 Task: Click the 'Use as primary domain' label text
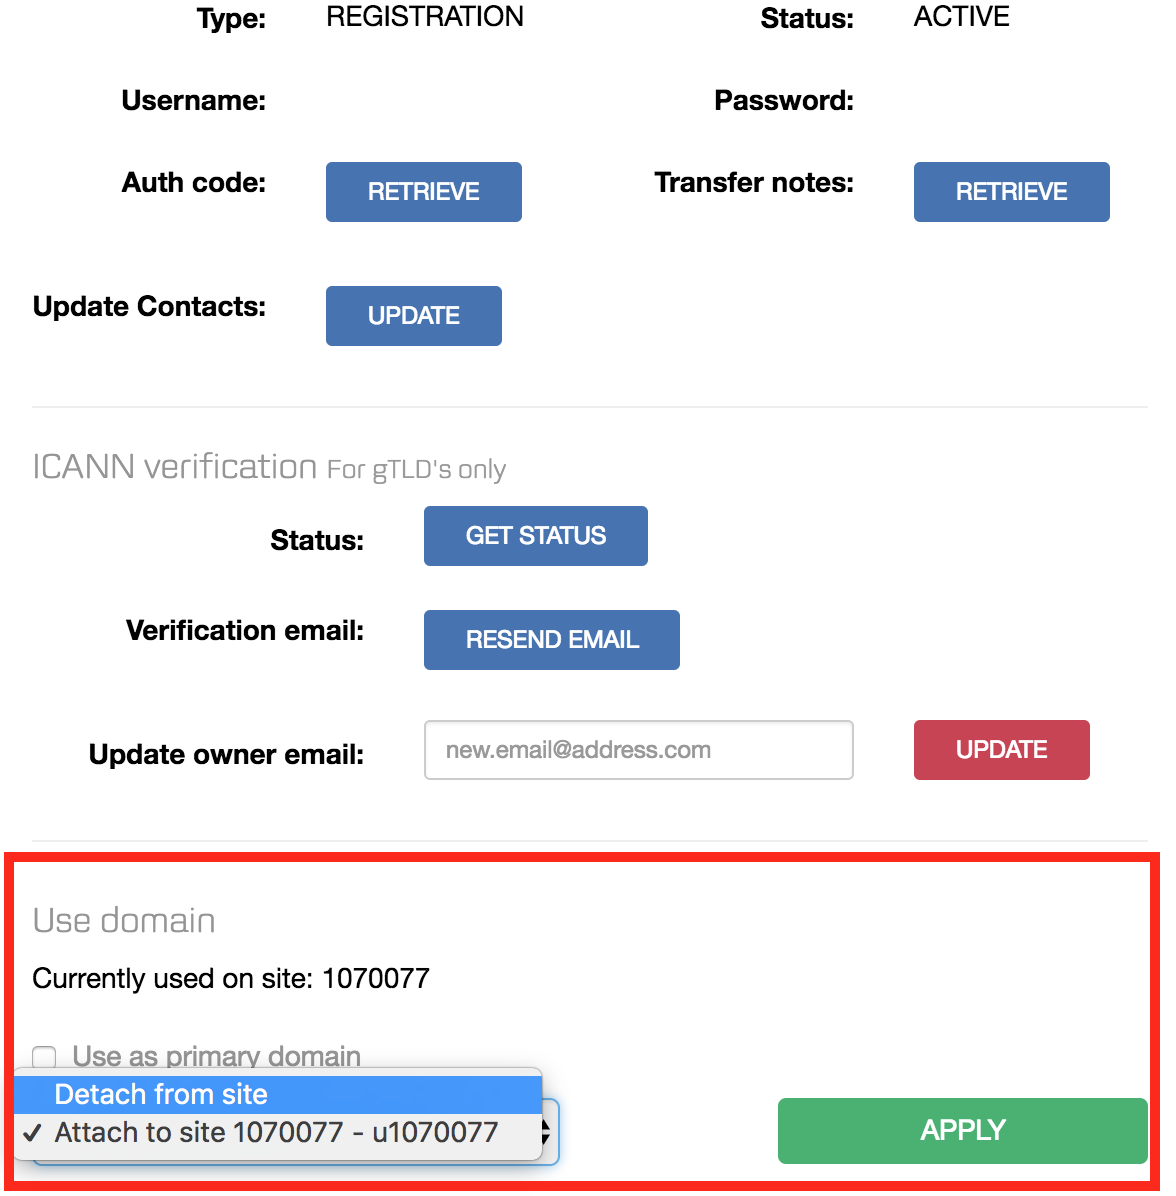(216, 1056)
